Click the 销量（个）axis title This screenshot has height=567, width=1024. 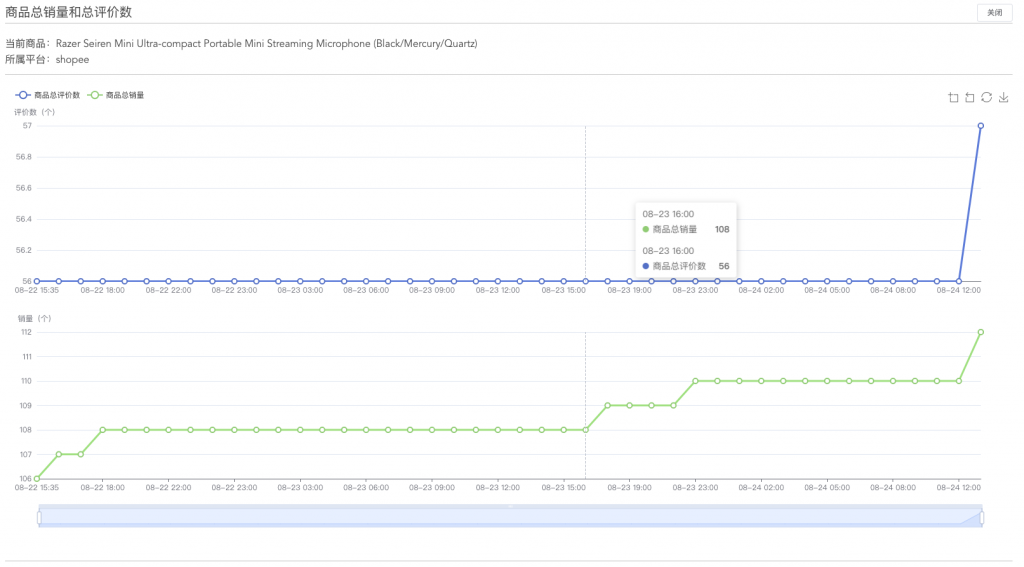[35, 319]
